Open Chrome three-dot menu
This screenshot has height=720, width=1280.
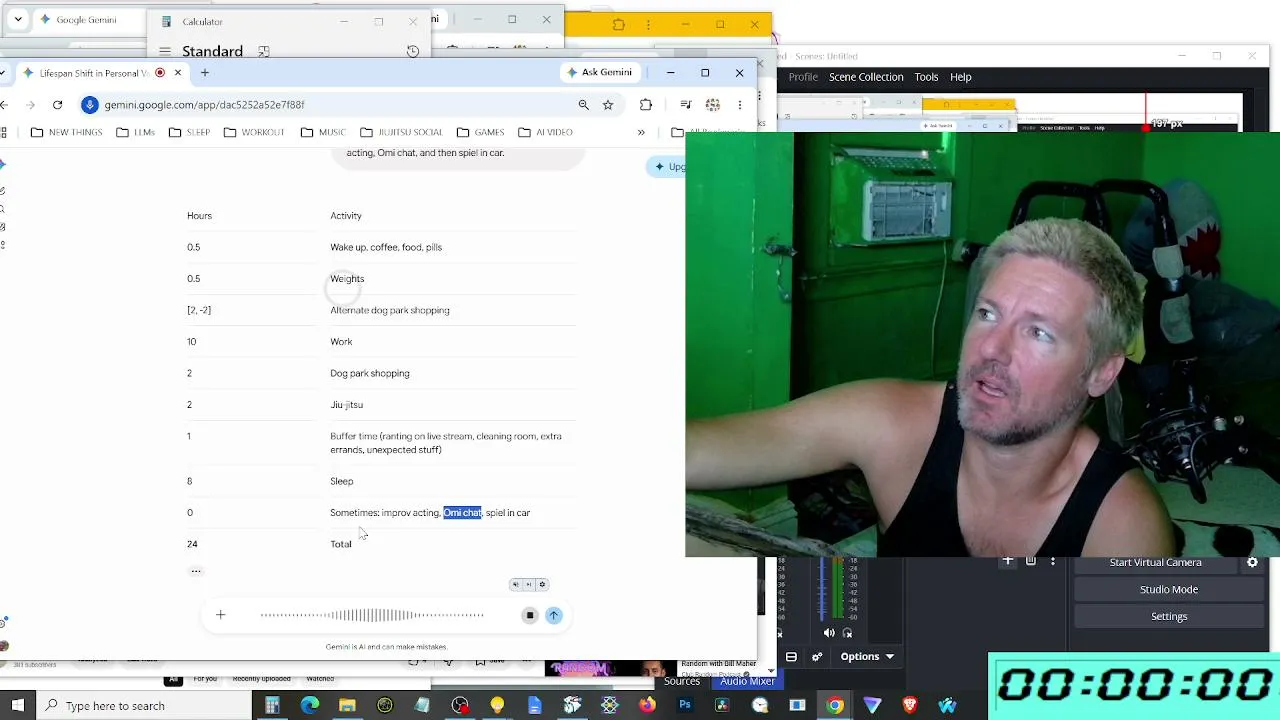tap(740, 104)
